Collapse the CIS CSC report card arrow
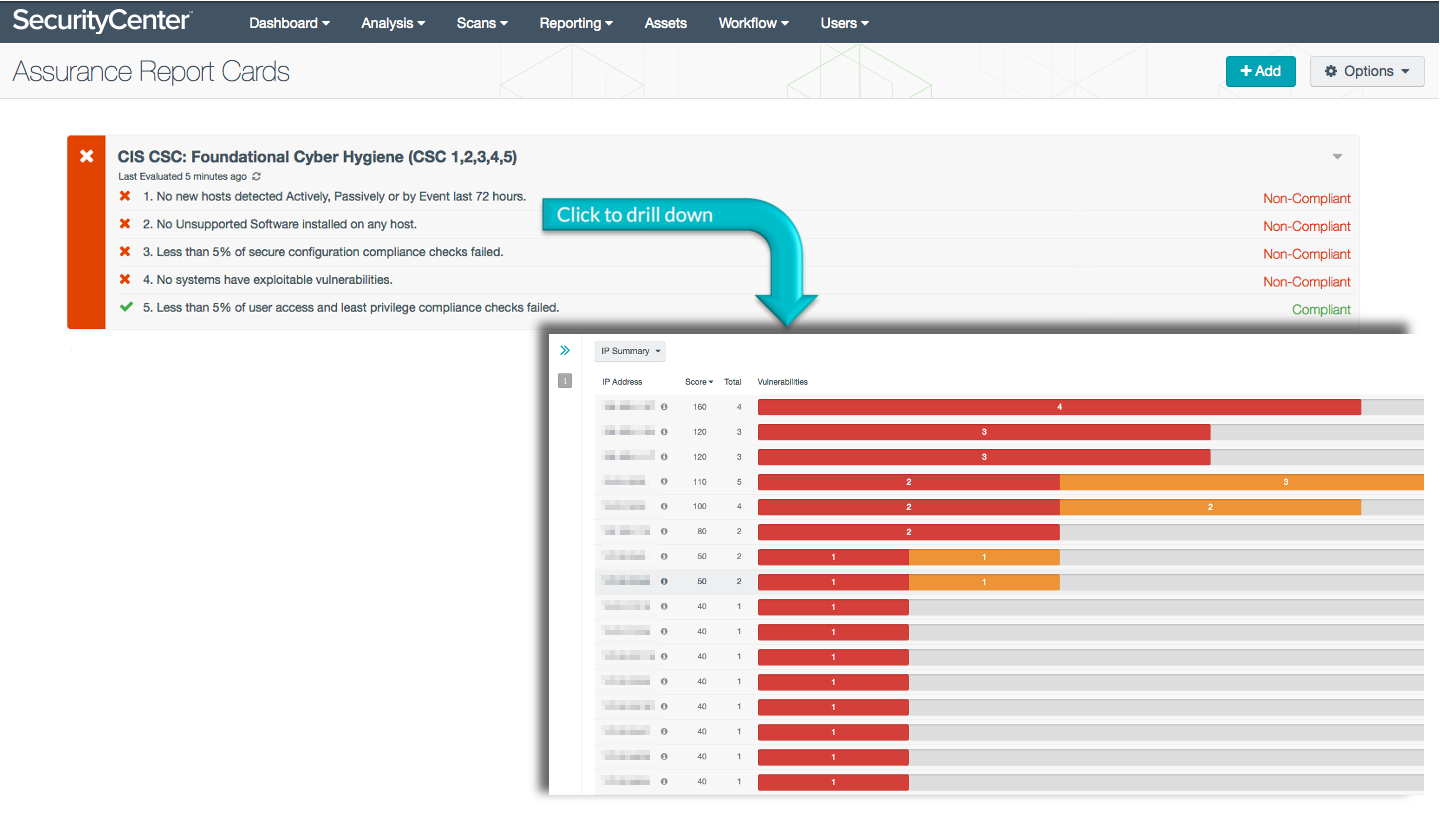 1337,157
